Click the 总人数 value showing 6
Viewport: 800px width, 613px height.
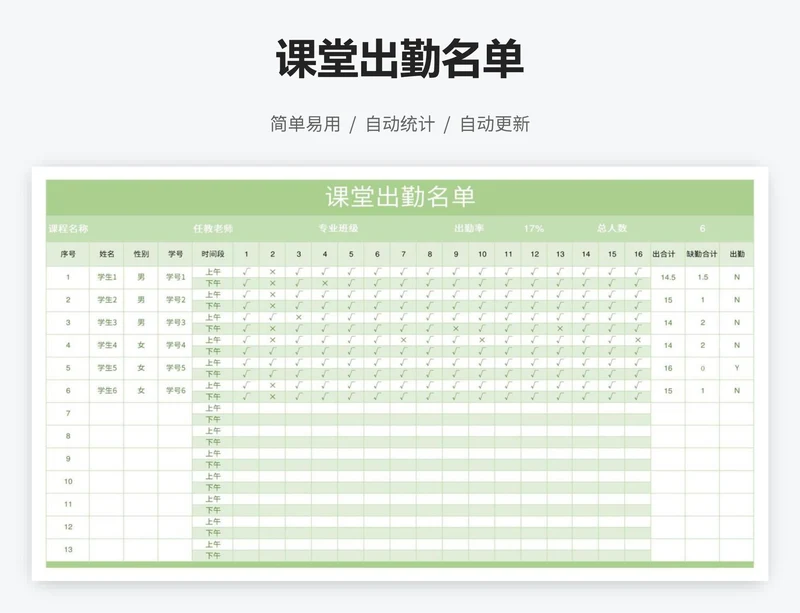point(702,228)
